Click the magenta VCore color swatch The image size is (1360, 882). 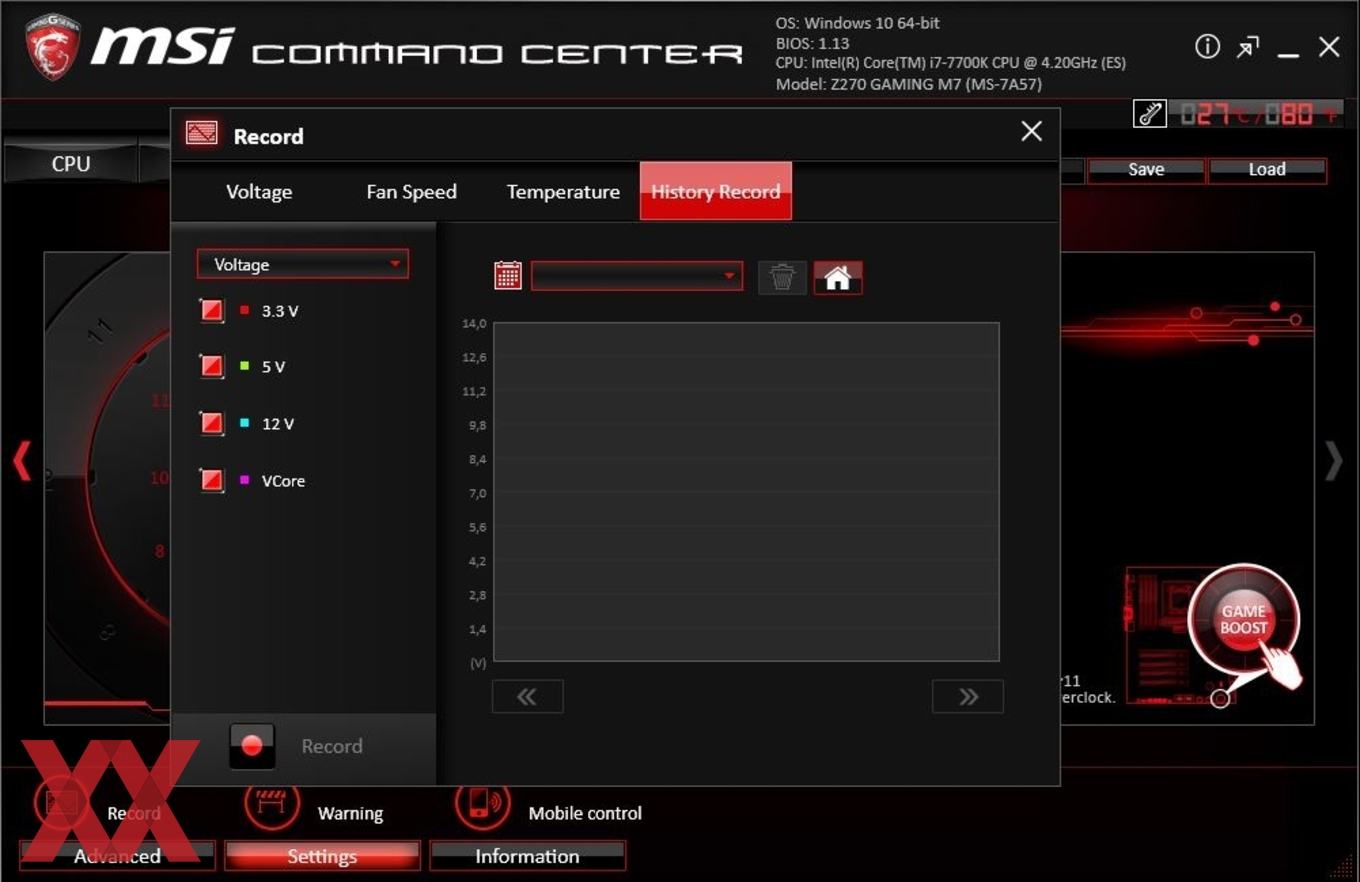tap(245, 481)
